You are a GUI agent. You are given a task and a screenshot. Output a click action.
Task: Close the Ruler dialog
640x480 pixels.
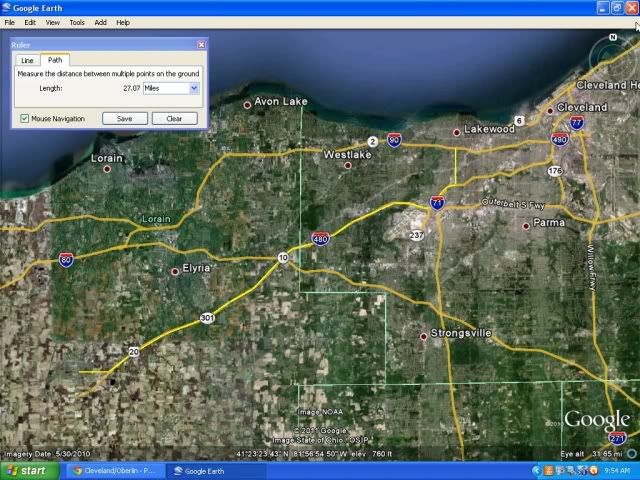click(201, 44)
